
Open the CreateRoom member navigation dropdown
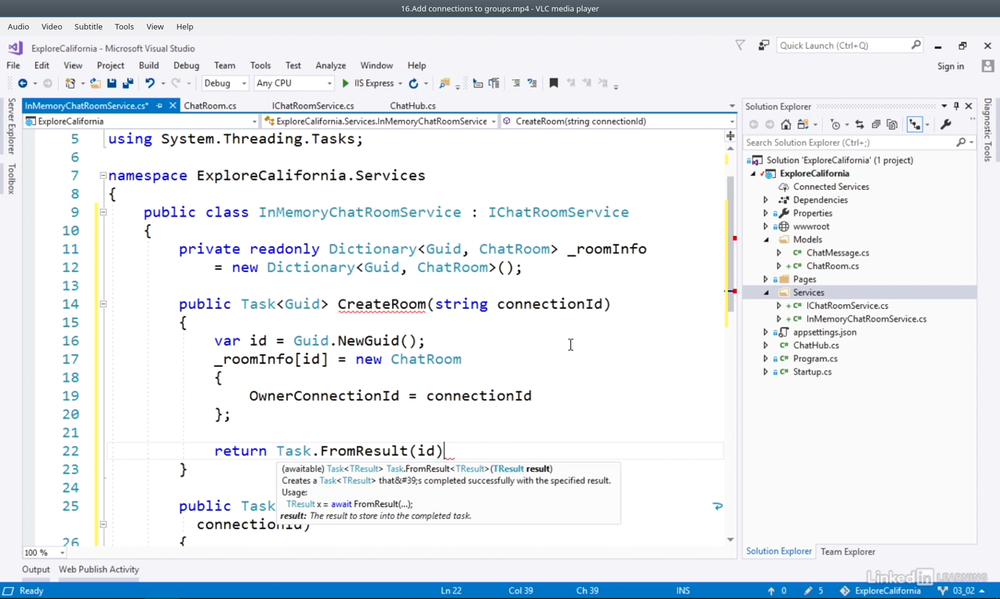pyautogui.click(x=618, y=121)
